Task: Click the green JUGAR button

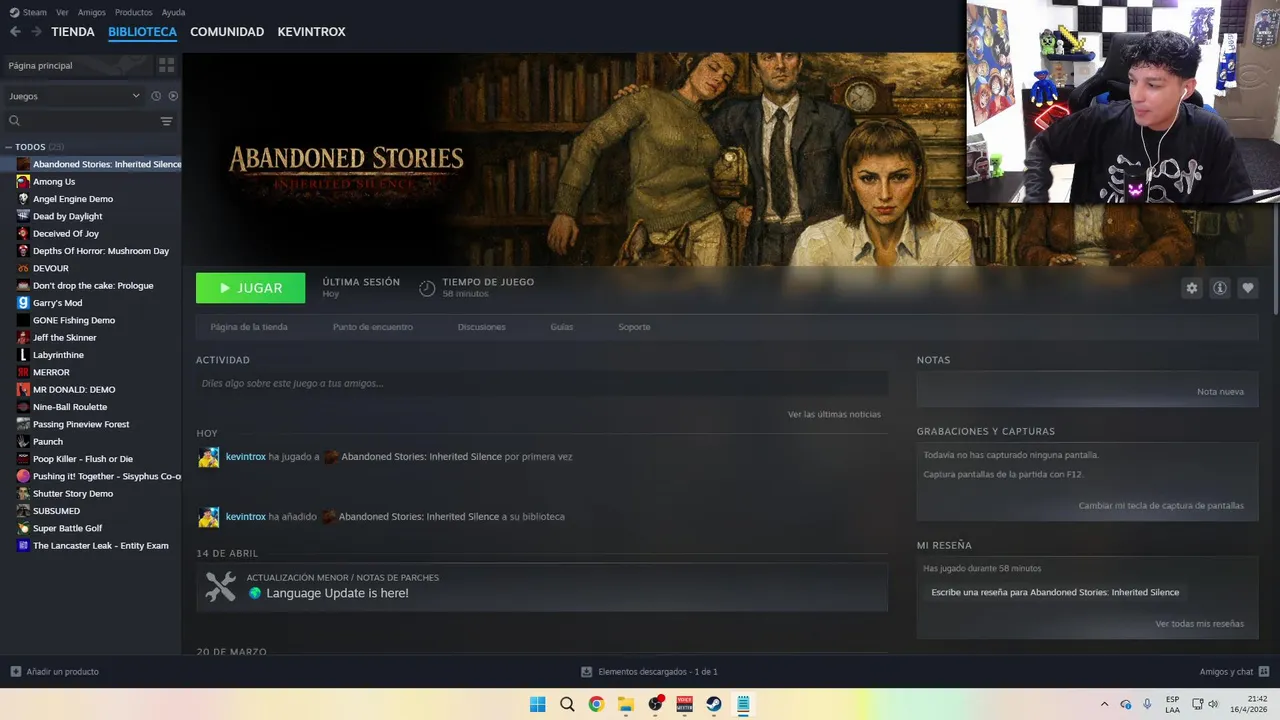Action: tap(250, 288)
